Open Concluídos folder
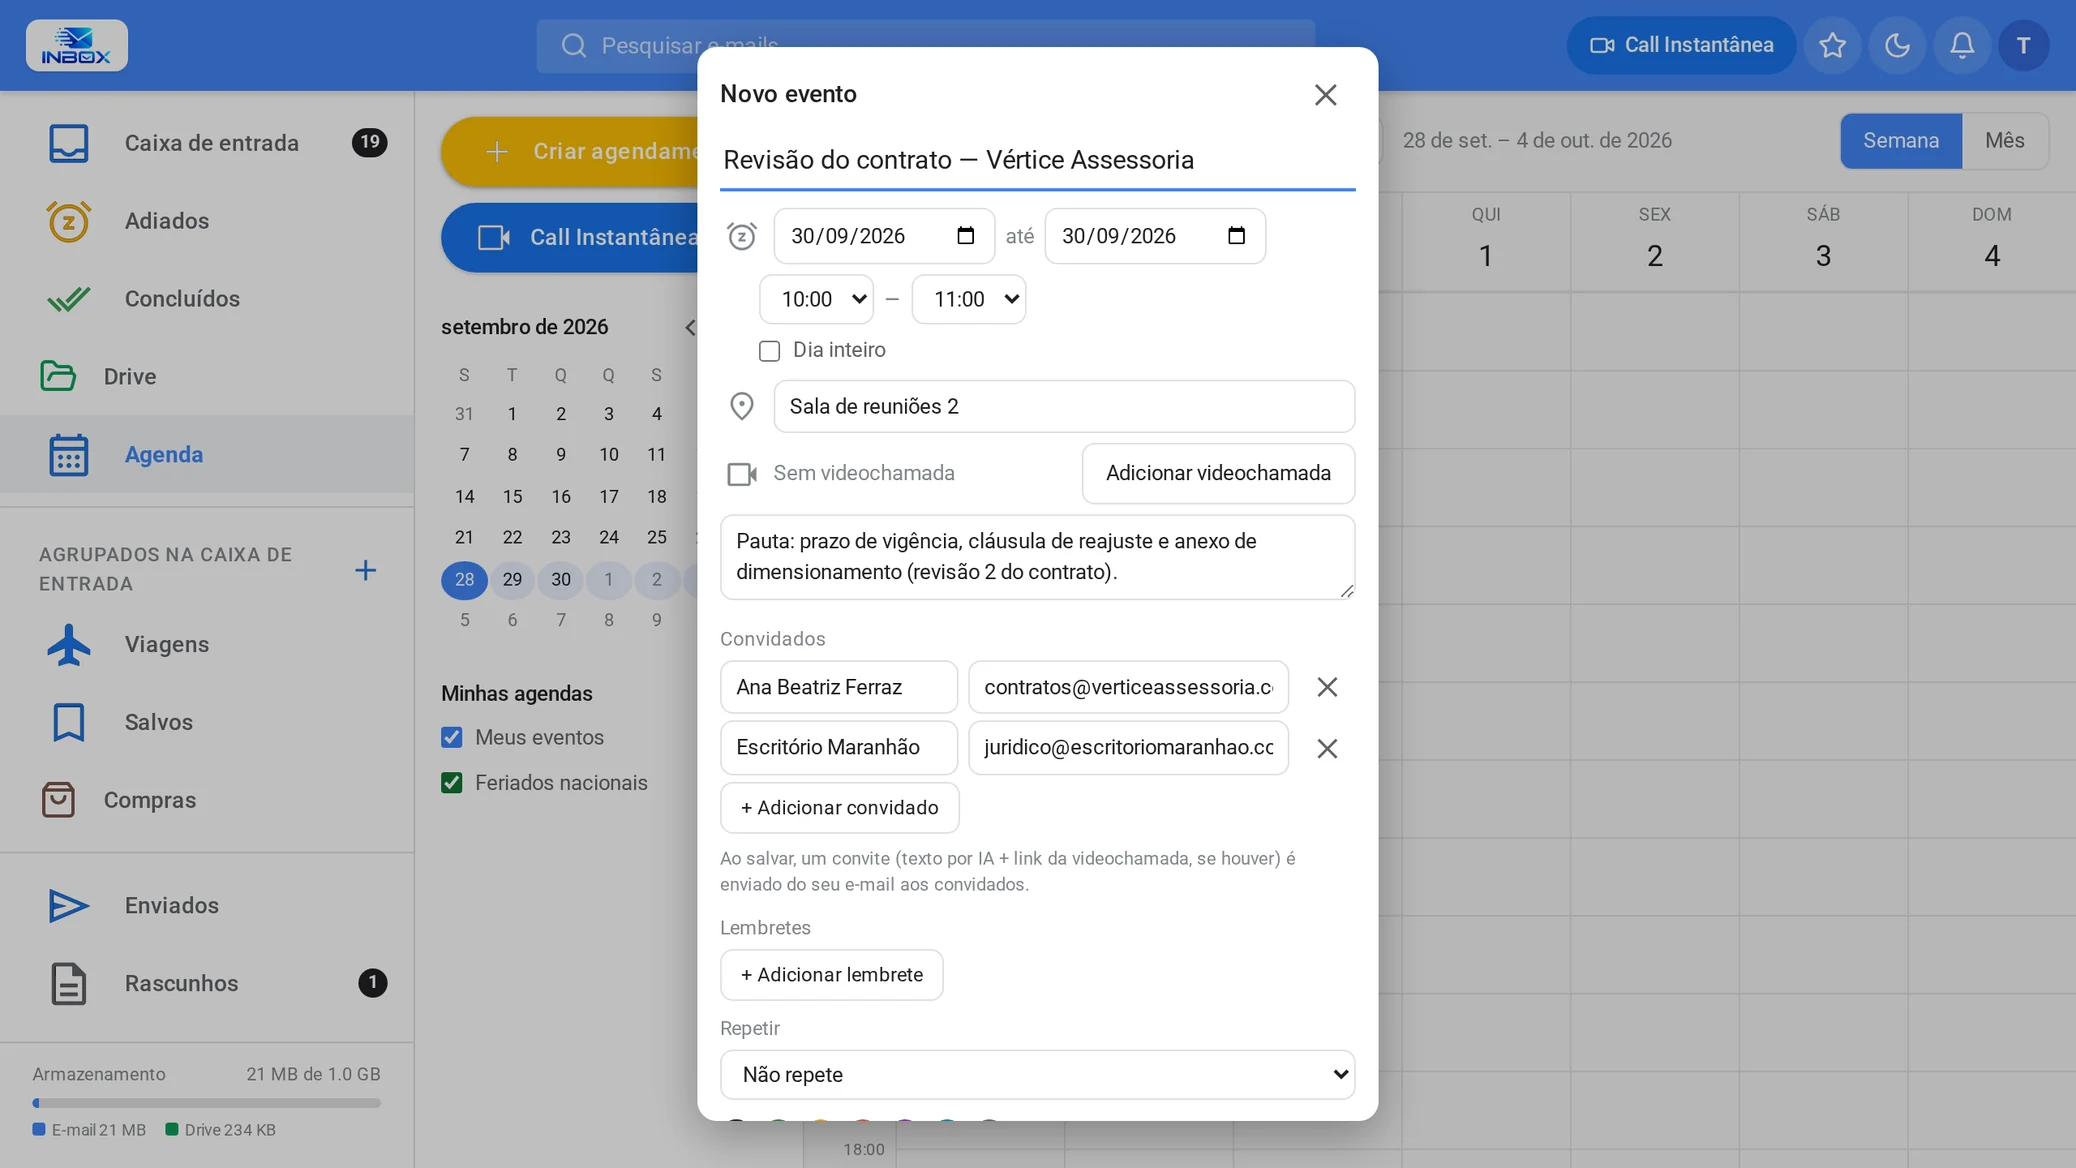Viewport: 2076px width, 1168px height. pos(207,299)
